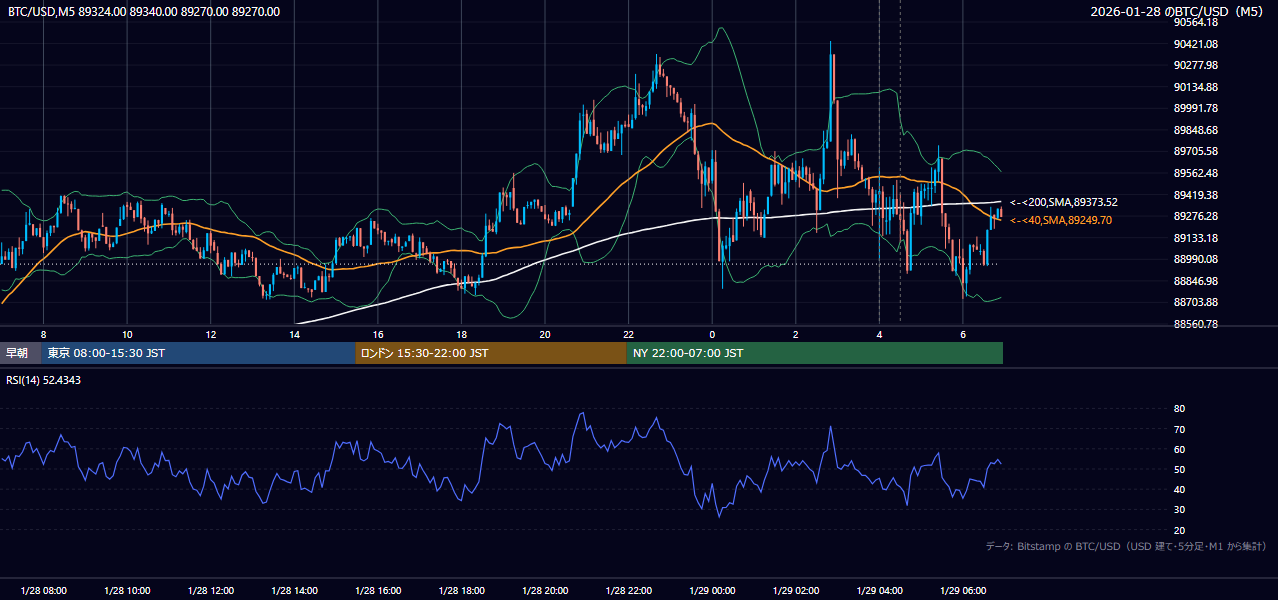Click the 1/29 04:00 date label

879,591
